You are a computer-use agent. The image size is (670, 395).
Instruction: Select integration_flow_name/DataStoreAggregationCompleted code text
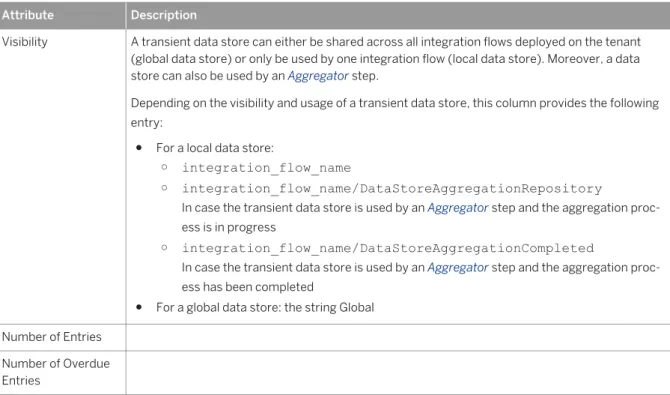coord(388,248)
